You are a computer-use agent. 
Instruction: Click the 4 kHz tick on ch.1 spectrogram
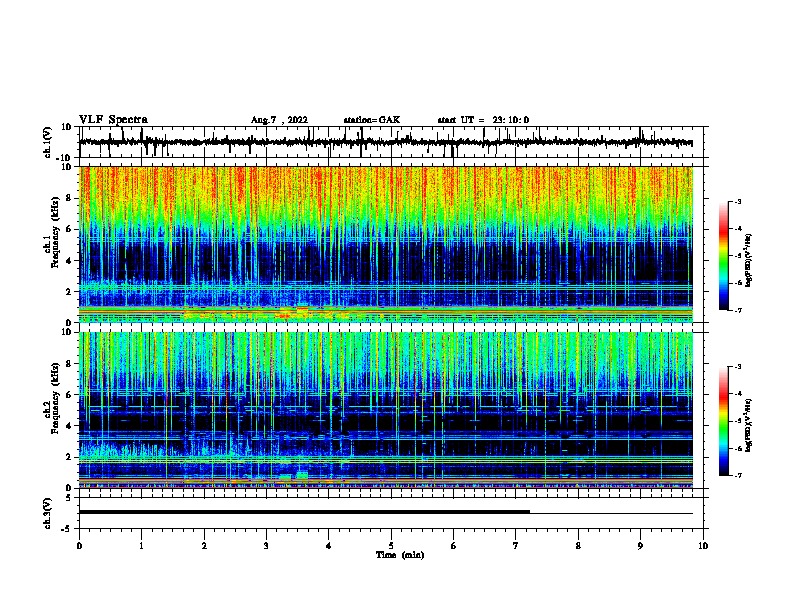click(x=69, y=261)
